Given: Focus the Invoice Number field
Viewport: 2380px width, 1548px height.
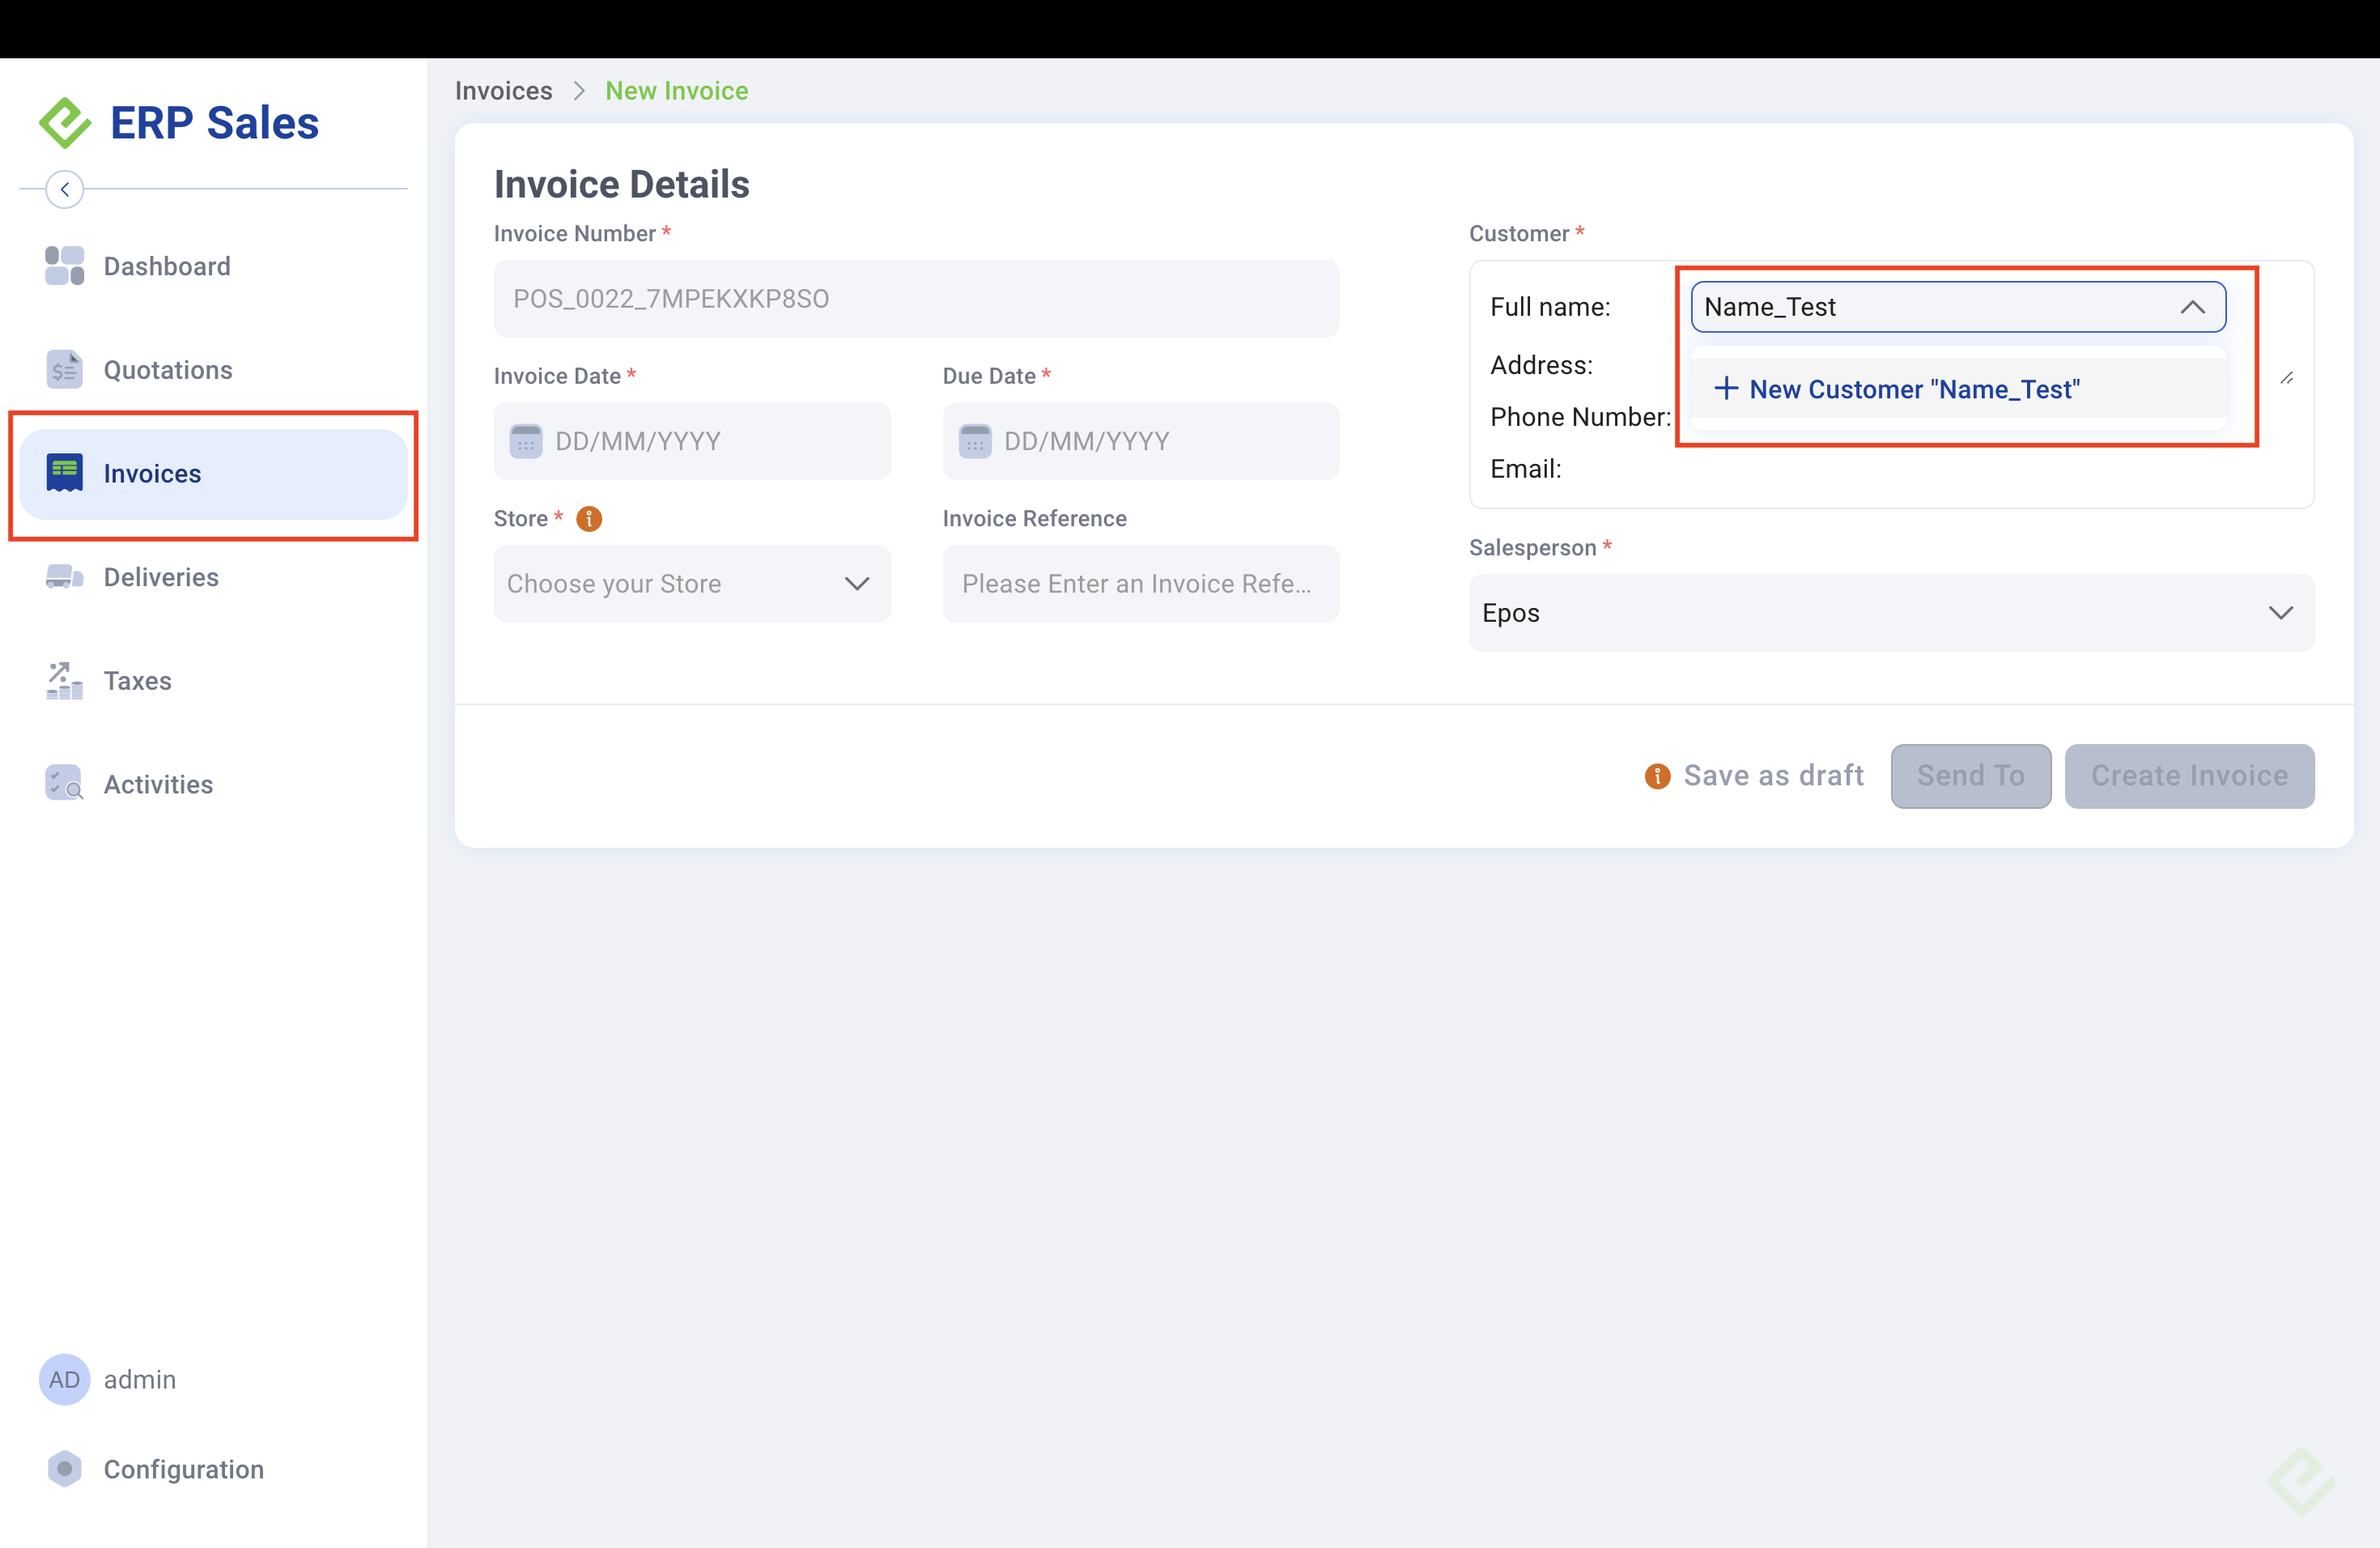Looking at the screenshot, I should (x=916, y=299).
